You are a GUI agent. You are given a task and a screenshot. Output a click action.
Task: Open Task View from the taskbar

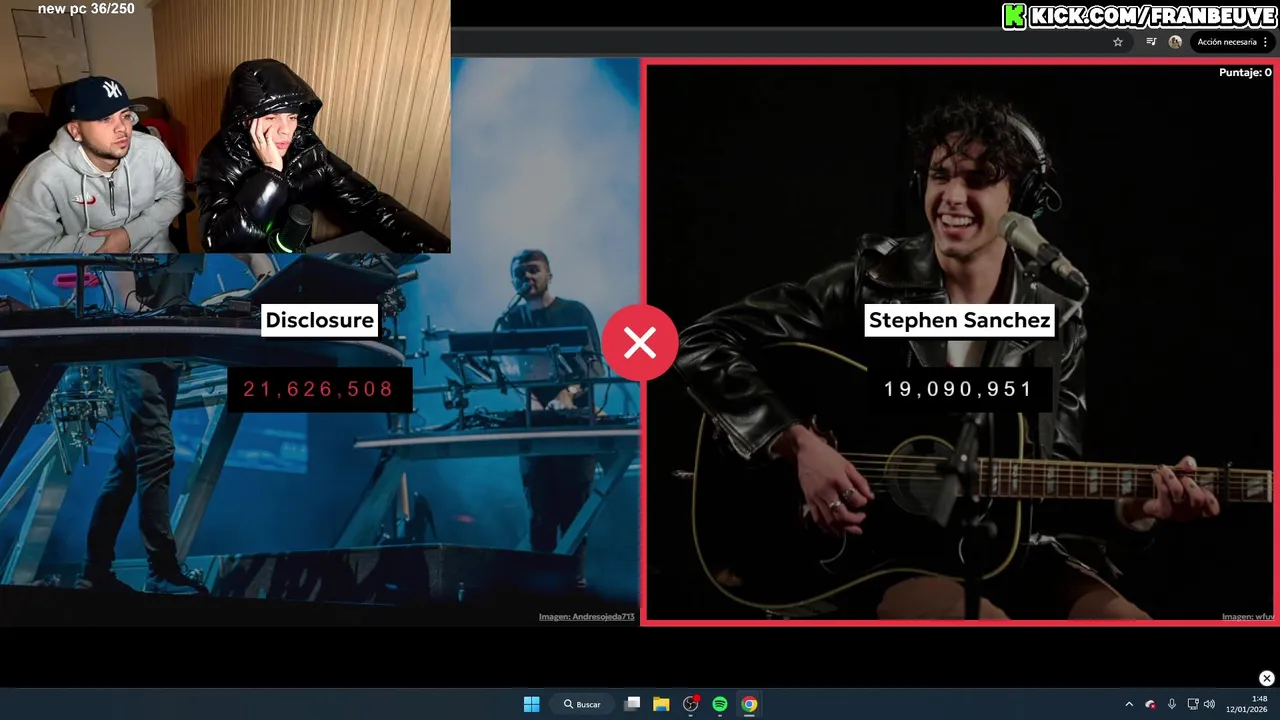pyautogui.click(x=632, y=704)
